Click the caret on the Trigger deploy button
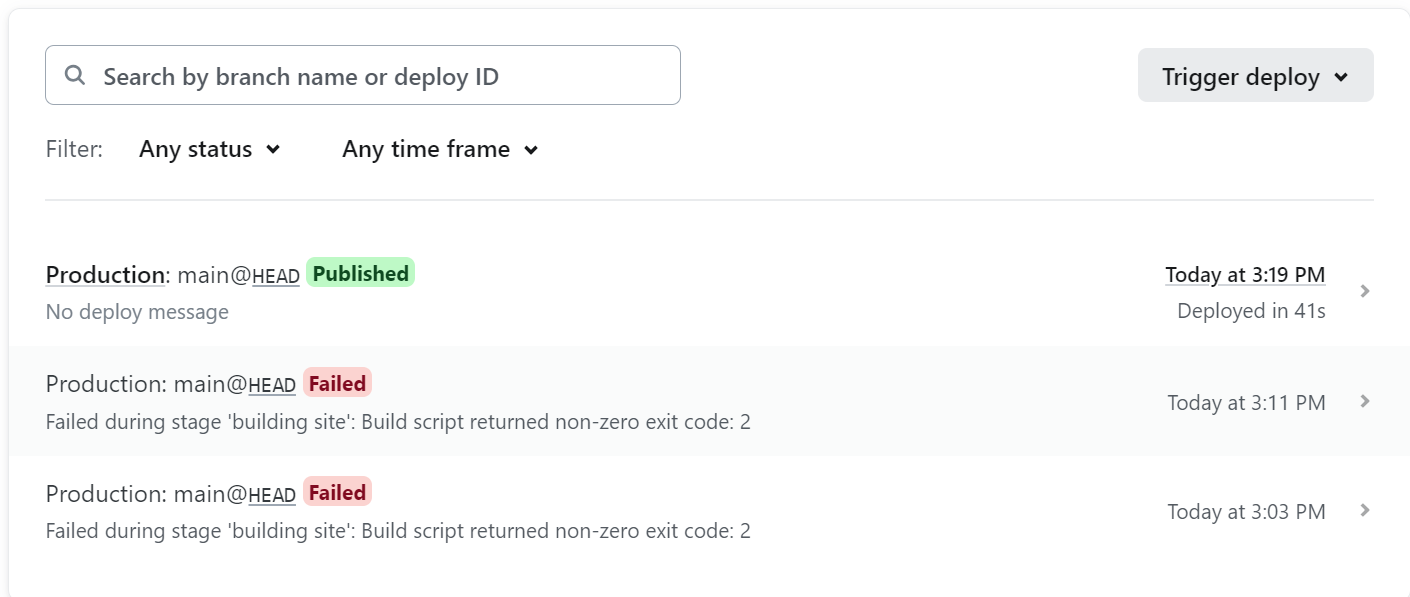 (x=1341, y=77)
